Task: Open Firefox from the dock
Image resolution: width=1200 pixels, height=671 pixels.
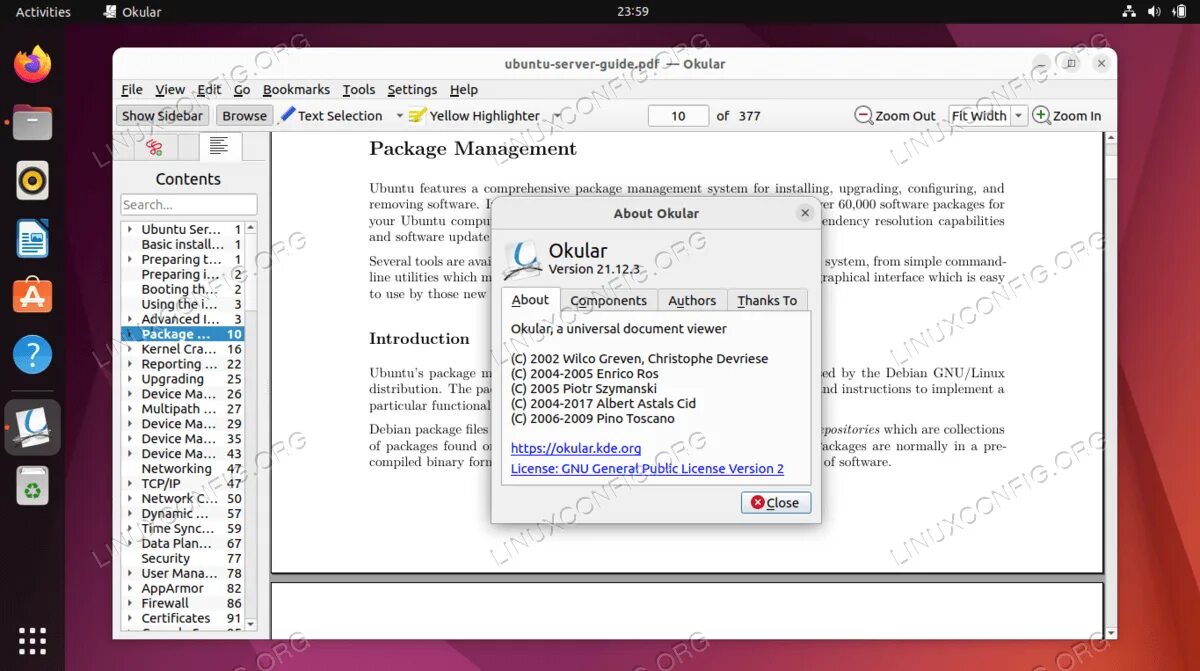Action: click(x=32, y=64)
